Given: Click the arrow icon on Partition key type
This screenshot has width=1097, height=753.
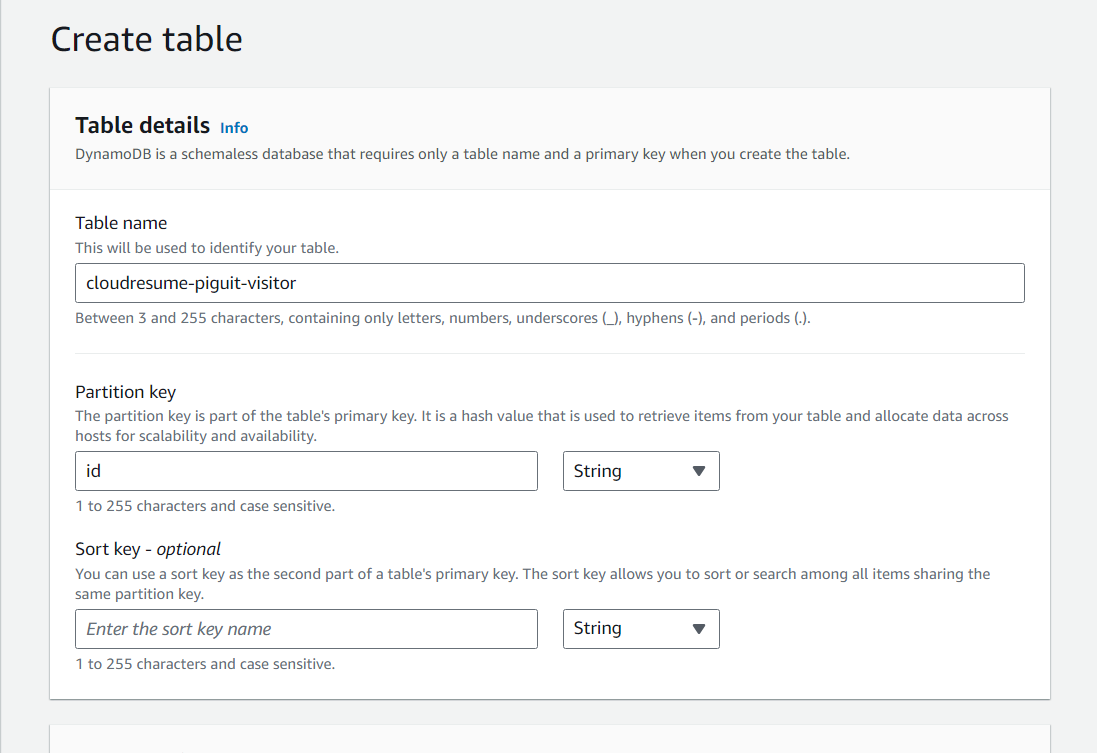Looking at the screenshot, I should coord(698,471).
